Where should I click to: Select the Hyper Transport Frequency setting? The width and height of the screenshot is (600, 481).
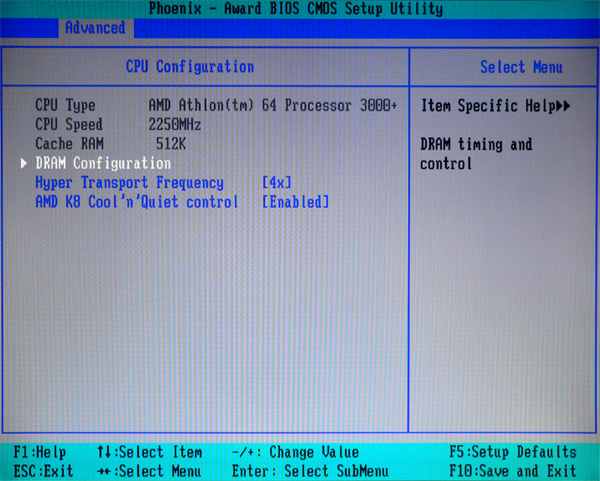click(129, 183)
